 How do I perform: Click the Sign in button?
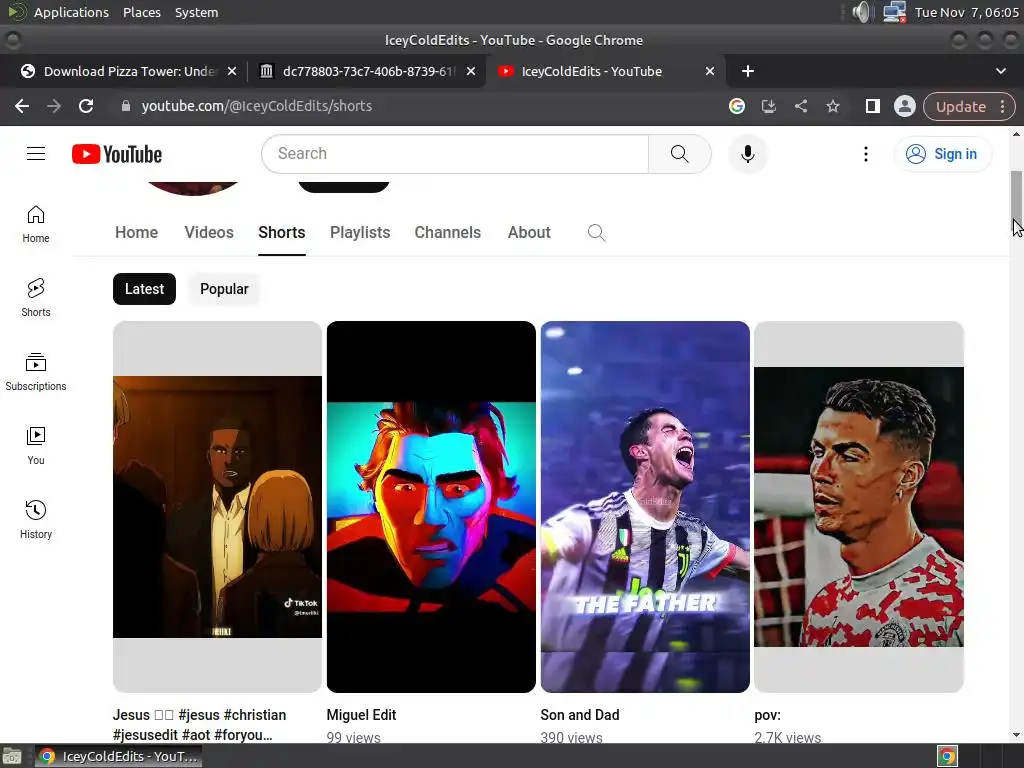(942, 154)
